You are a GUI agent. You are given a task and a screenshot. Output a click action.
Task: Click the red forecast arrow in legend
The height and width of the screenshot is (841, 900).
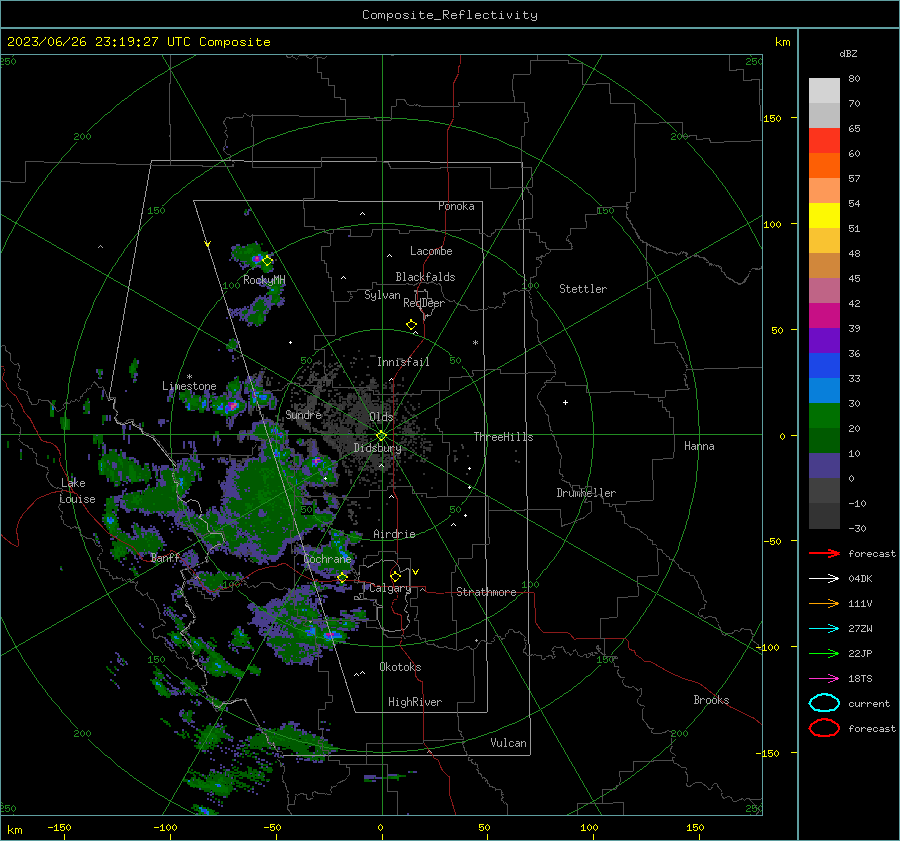coord(824,553)
